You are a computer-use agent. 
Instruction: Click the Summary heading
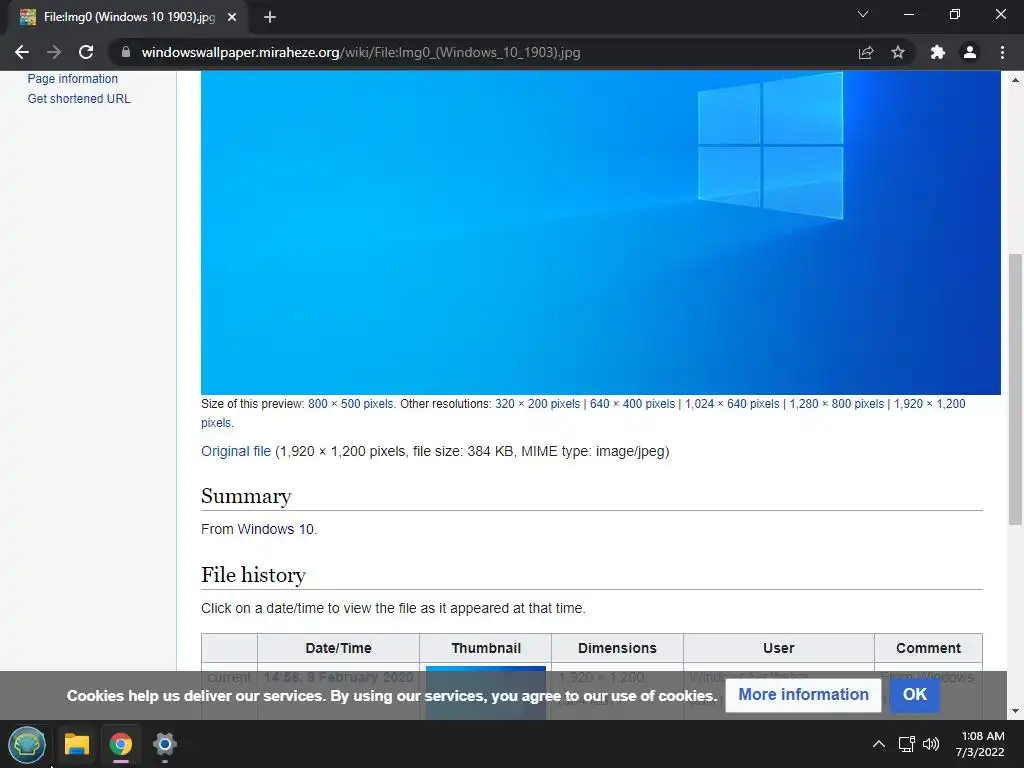pyautogui.click(x=246, y=496)
